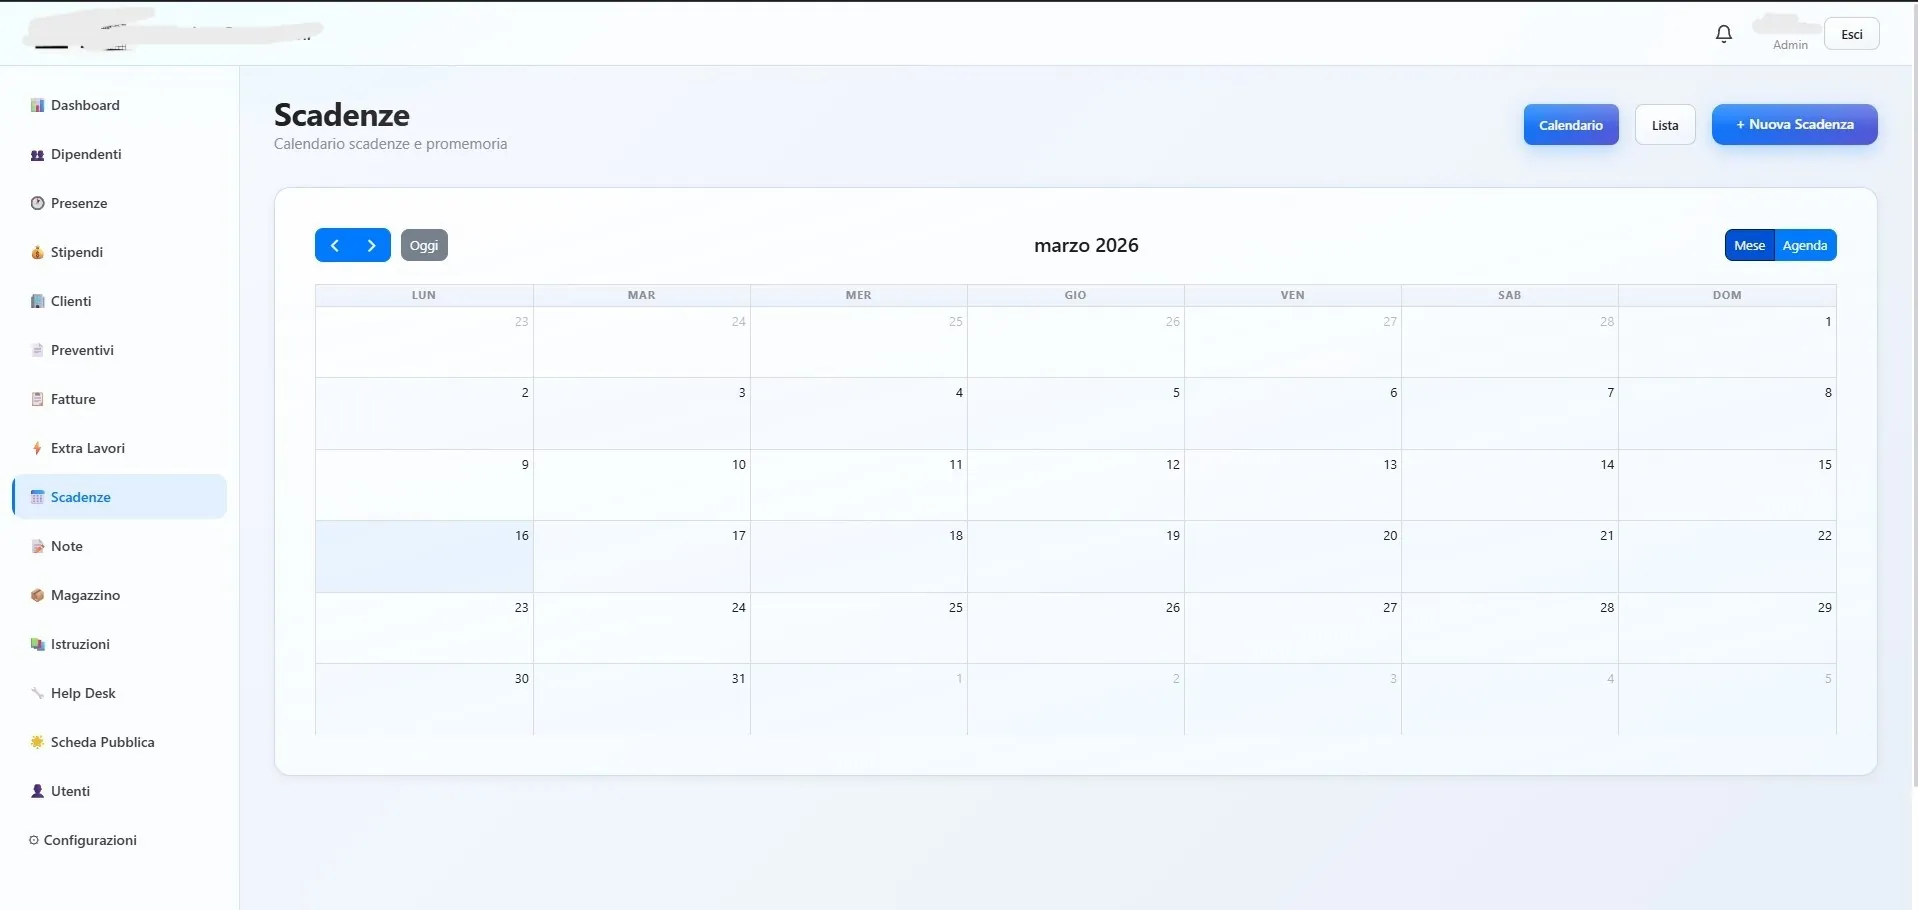The height and width of the screenshot is (910, 1918).
Task: Go to next month with right chevron
Action: (x=372, y=245)
